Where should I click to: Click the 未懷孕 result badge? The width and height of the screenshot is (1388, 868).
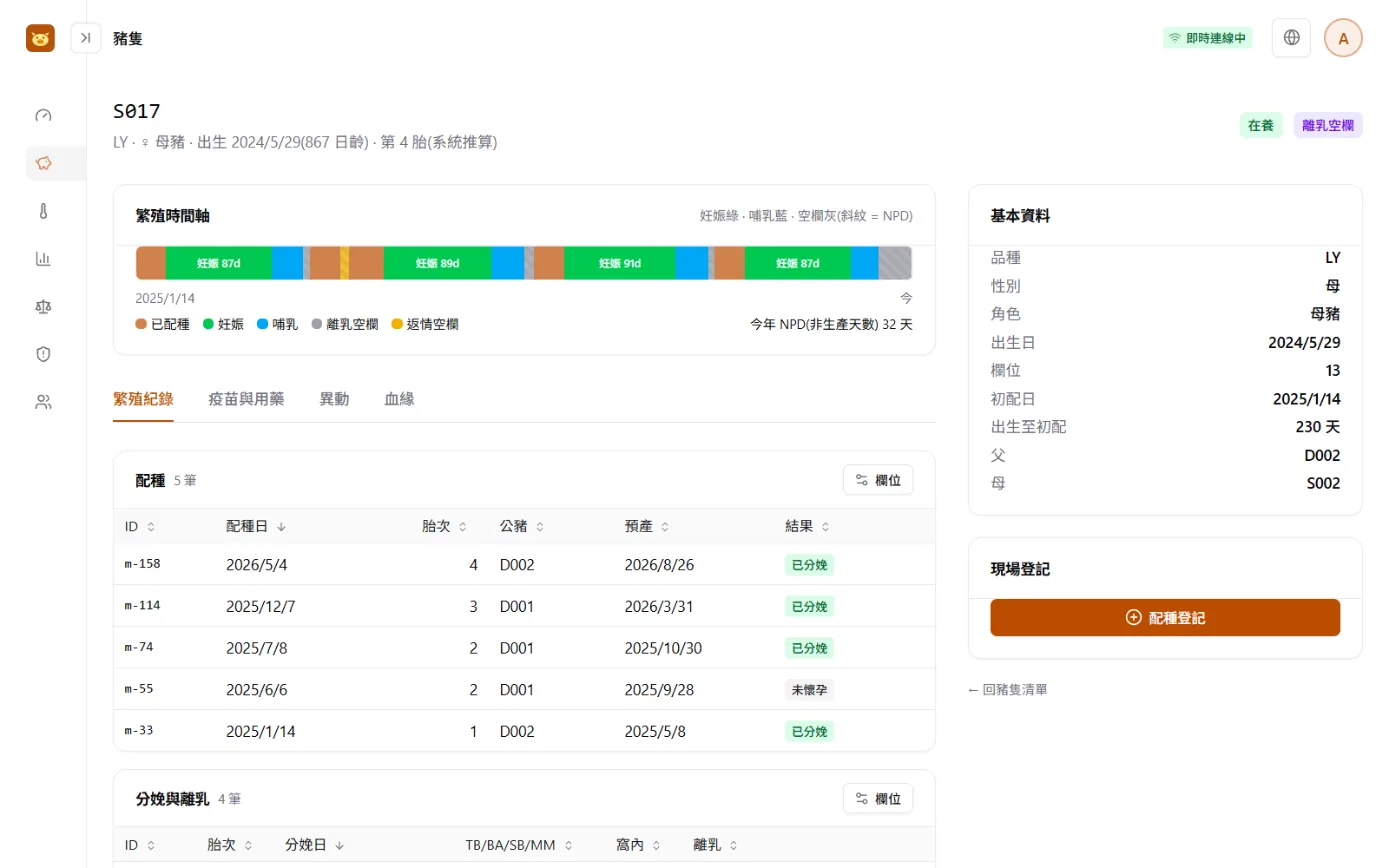pos(810,689)
